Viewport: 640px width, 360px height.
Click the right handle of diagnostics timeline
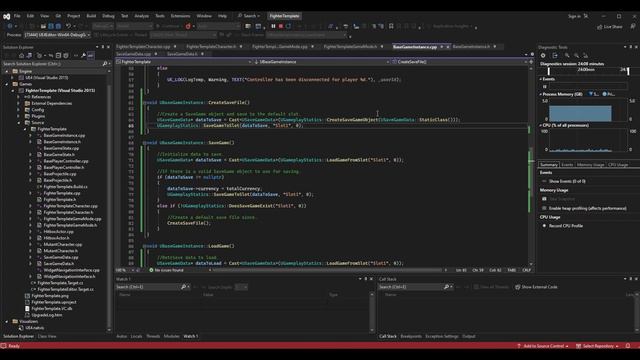click(628, 71)
